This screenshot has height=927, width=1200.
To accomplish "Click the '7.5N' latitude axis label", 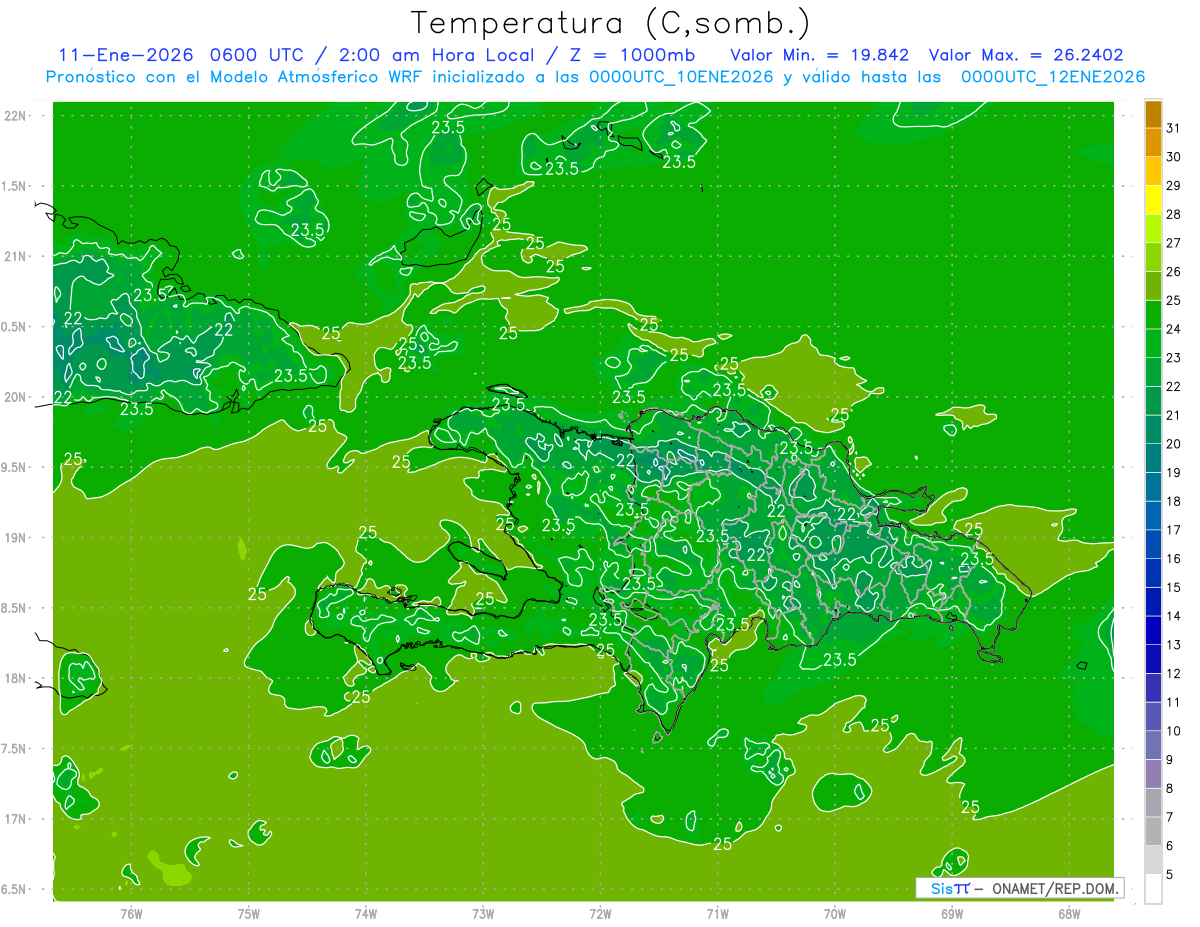I will pyautogui.click(x=16, y=749).
